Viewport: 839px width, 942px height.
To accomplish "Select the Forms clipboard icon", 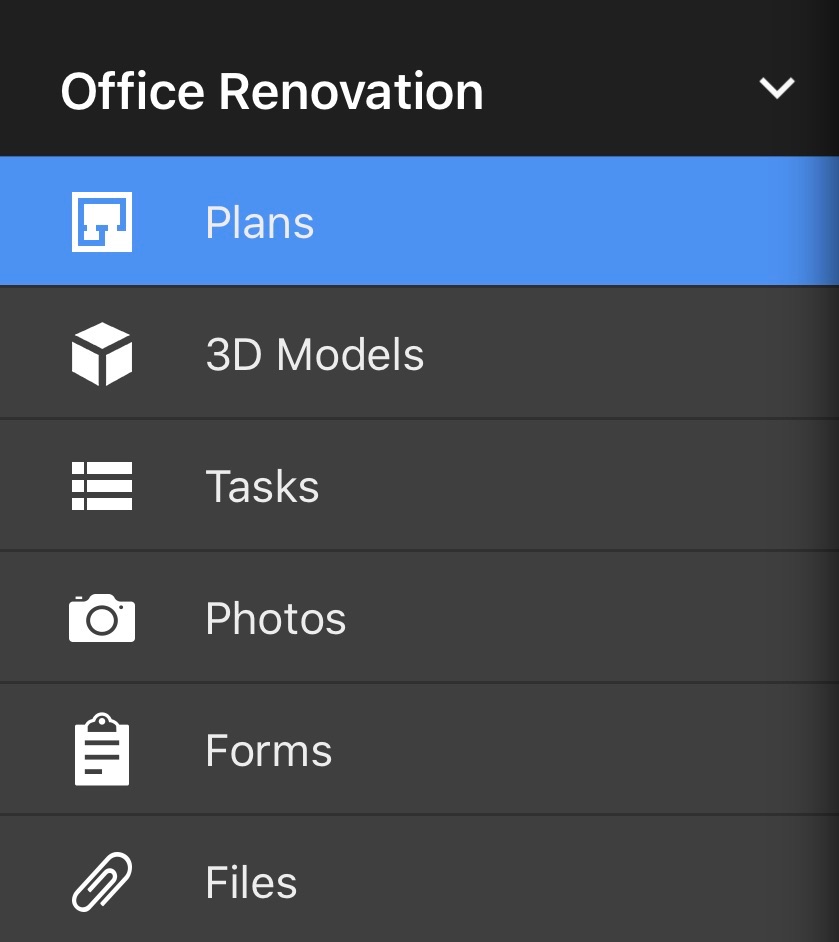I will click(102, 751).
